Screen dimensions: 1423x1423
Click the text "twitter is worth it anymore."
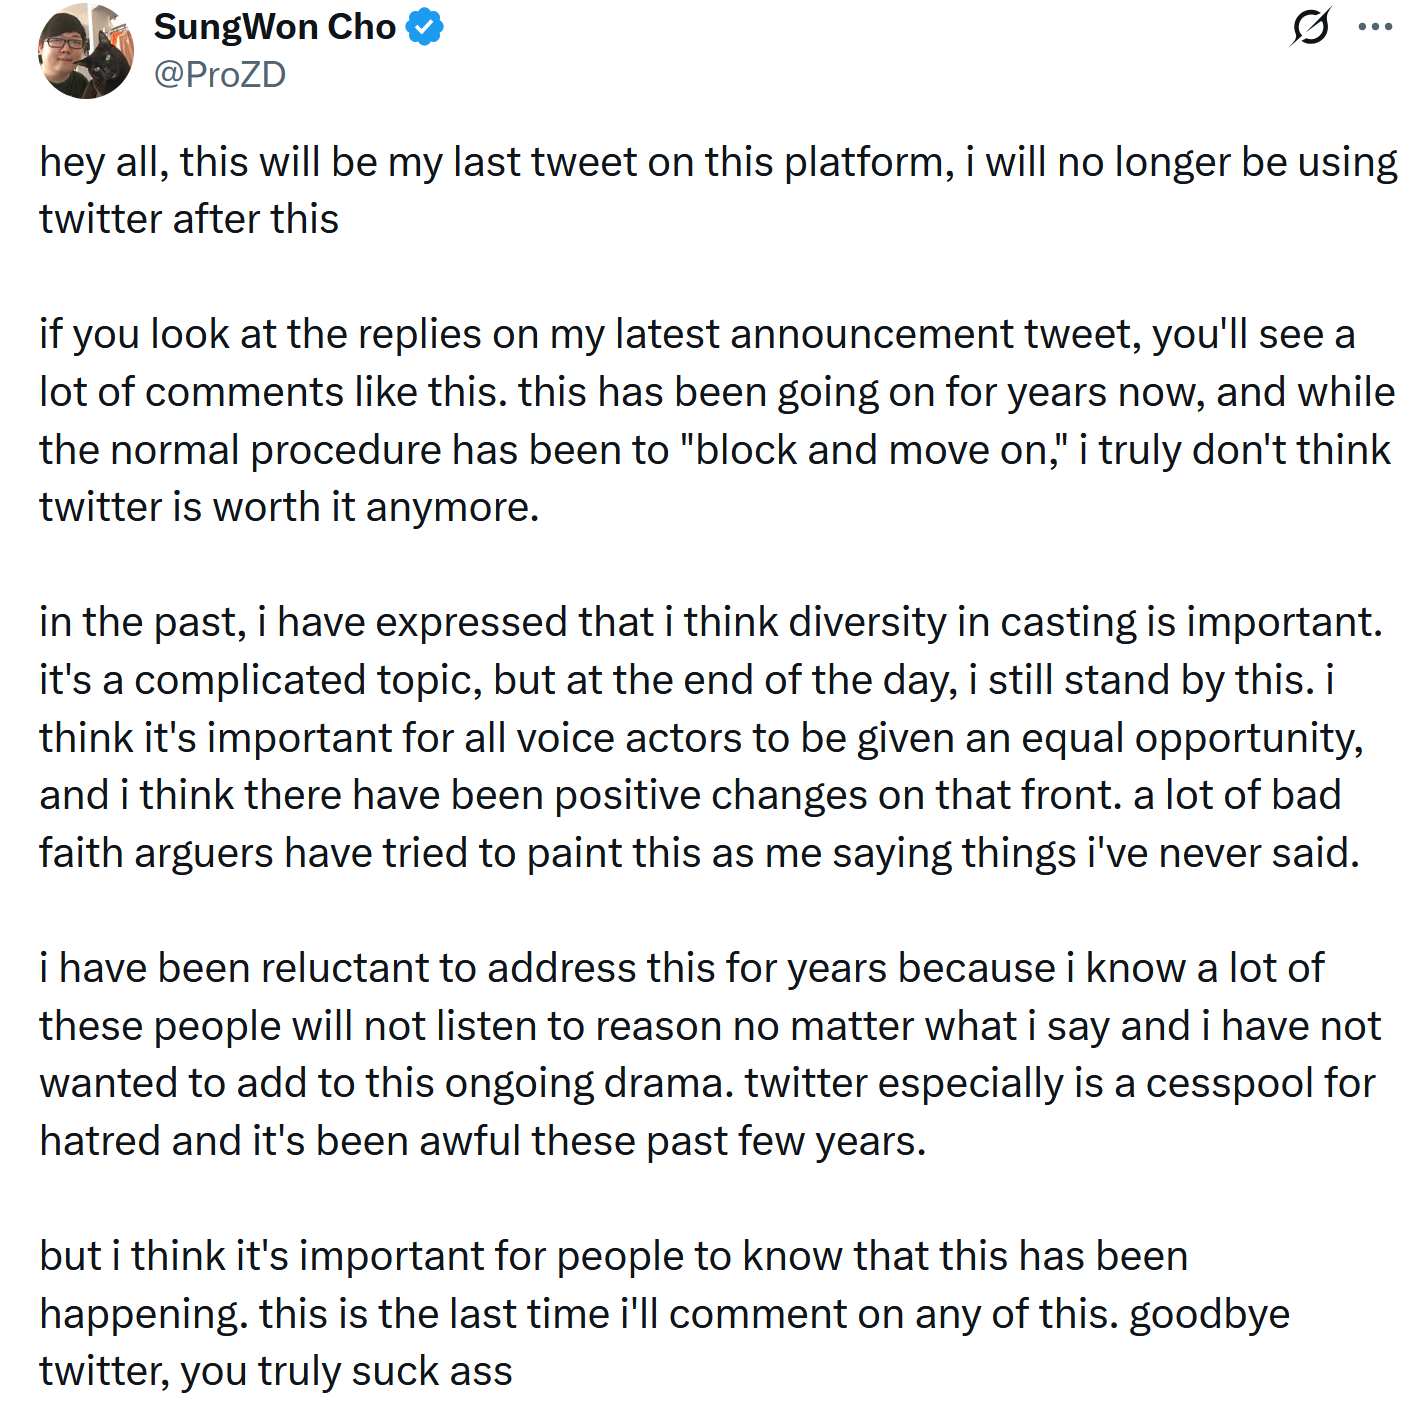coord(289,508)
